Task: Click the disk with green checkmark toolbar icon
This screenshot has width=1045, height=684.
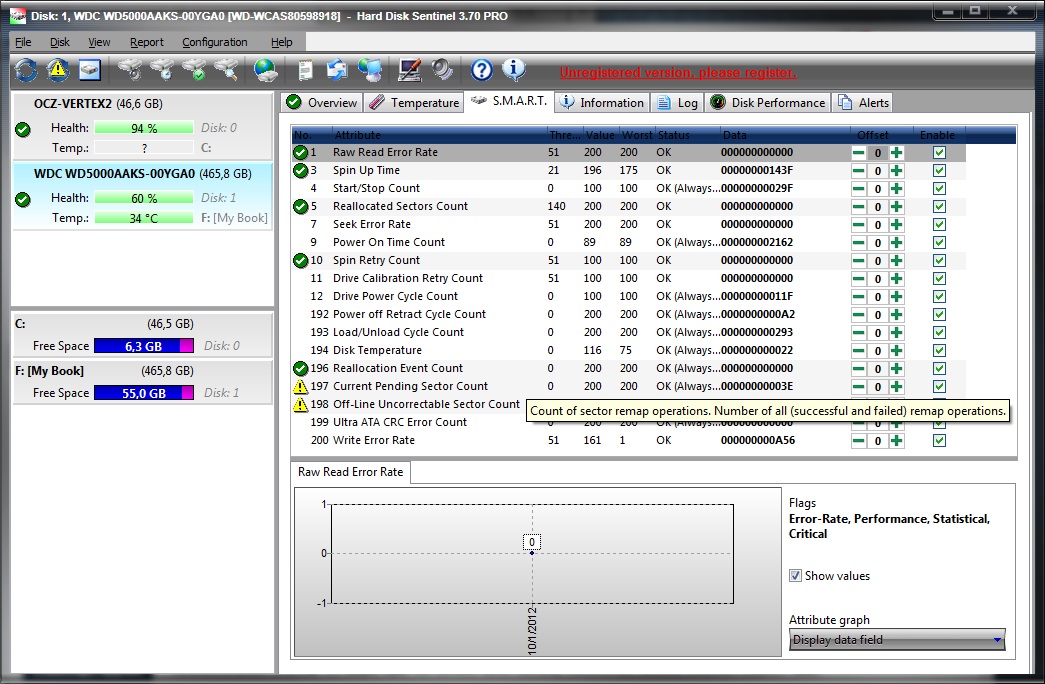Action: click(x=195, y=70)
